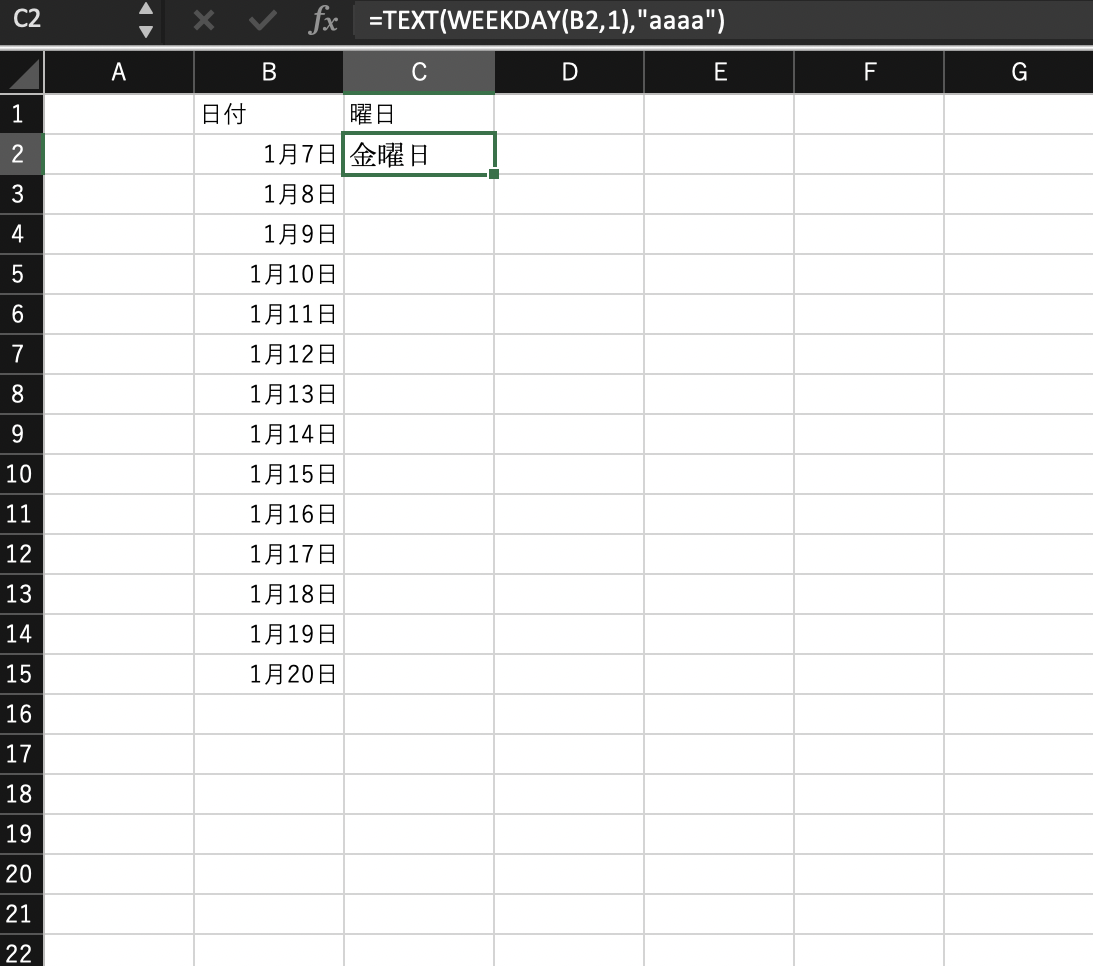
Task: Select the 1月13日 date cell
Action: tap(268, 394)
